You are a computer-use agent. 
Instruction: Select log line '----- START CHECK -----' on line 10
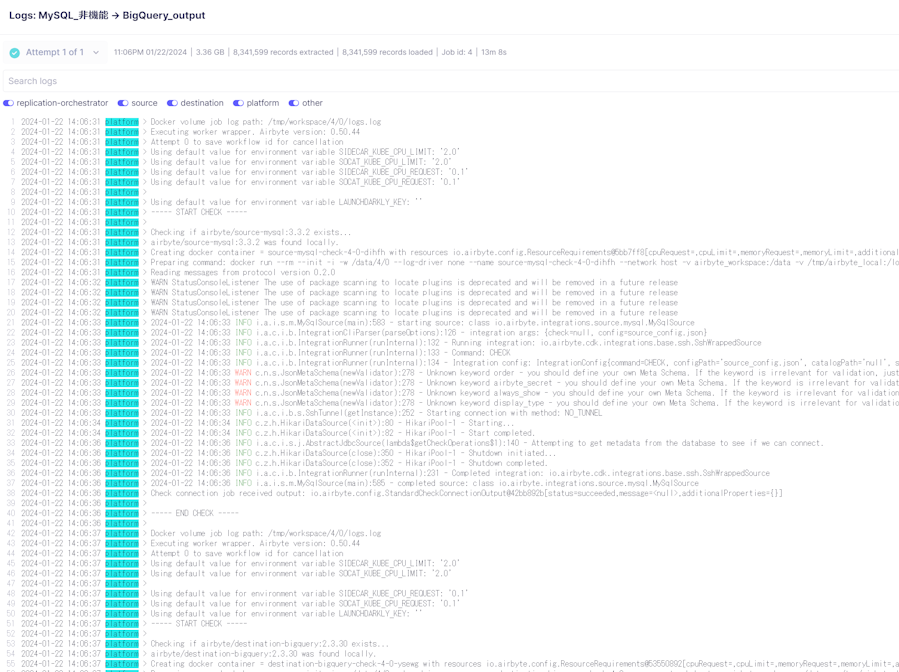(198, 212)
